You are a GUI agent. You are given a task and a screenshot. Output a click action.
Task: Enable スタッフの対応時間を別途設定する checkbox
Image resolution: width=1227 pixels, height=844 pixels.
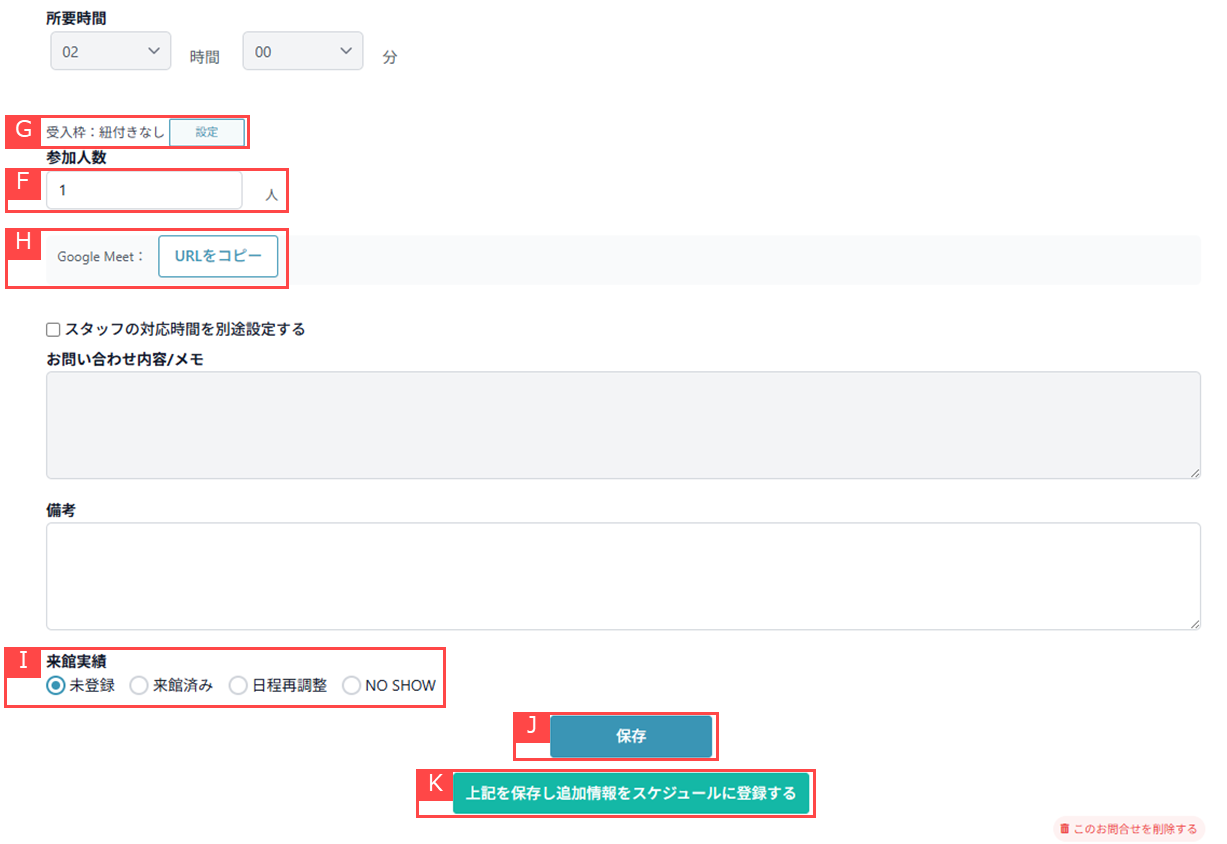click(54, 330)
